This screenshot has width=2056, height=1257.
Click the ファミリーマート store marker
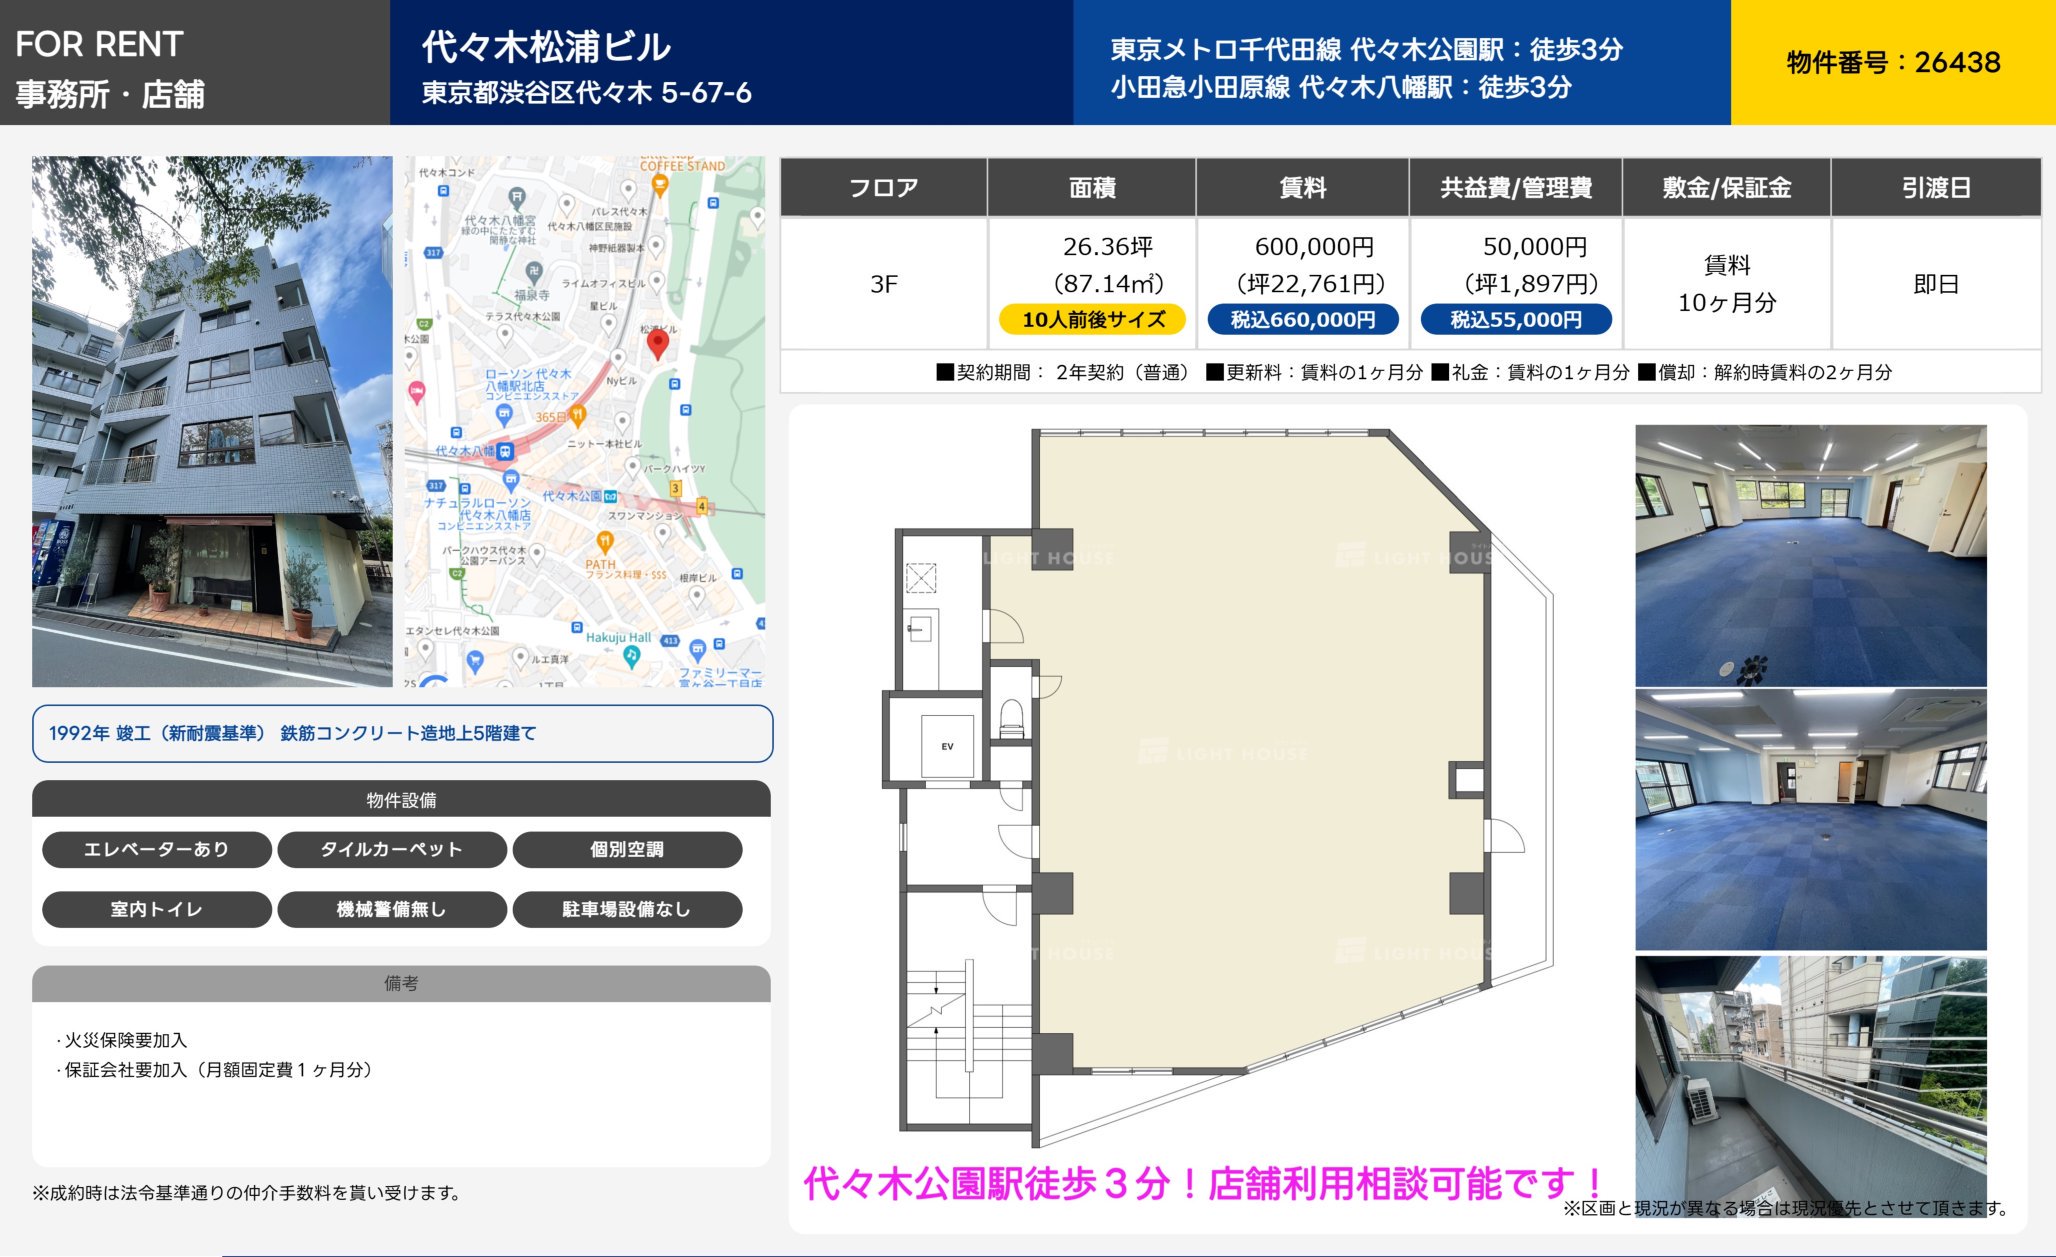pos(697,650)
